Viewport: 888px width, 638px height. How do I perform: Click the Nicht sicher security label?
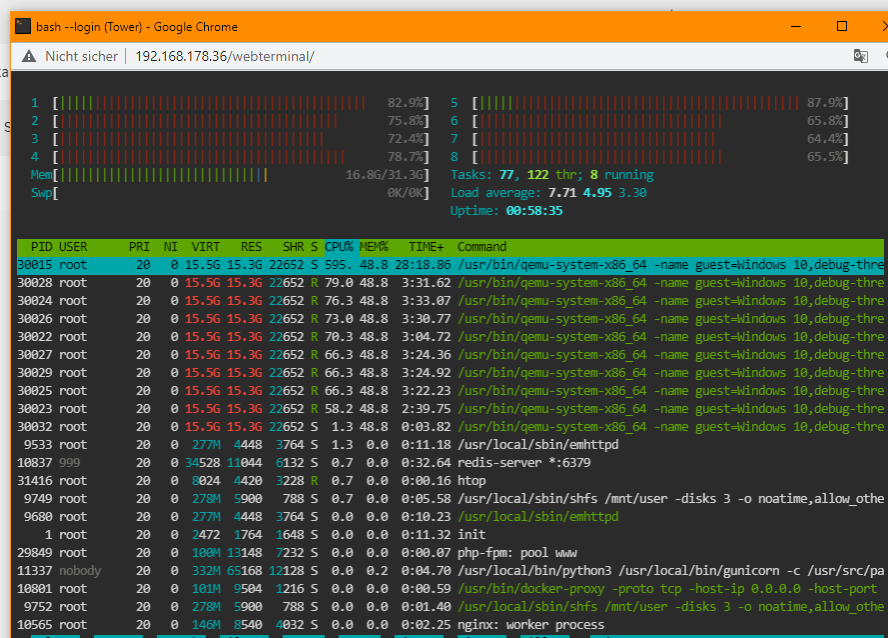pyautogui.click(x=82, y=57)
